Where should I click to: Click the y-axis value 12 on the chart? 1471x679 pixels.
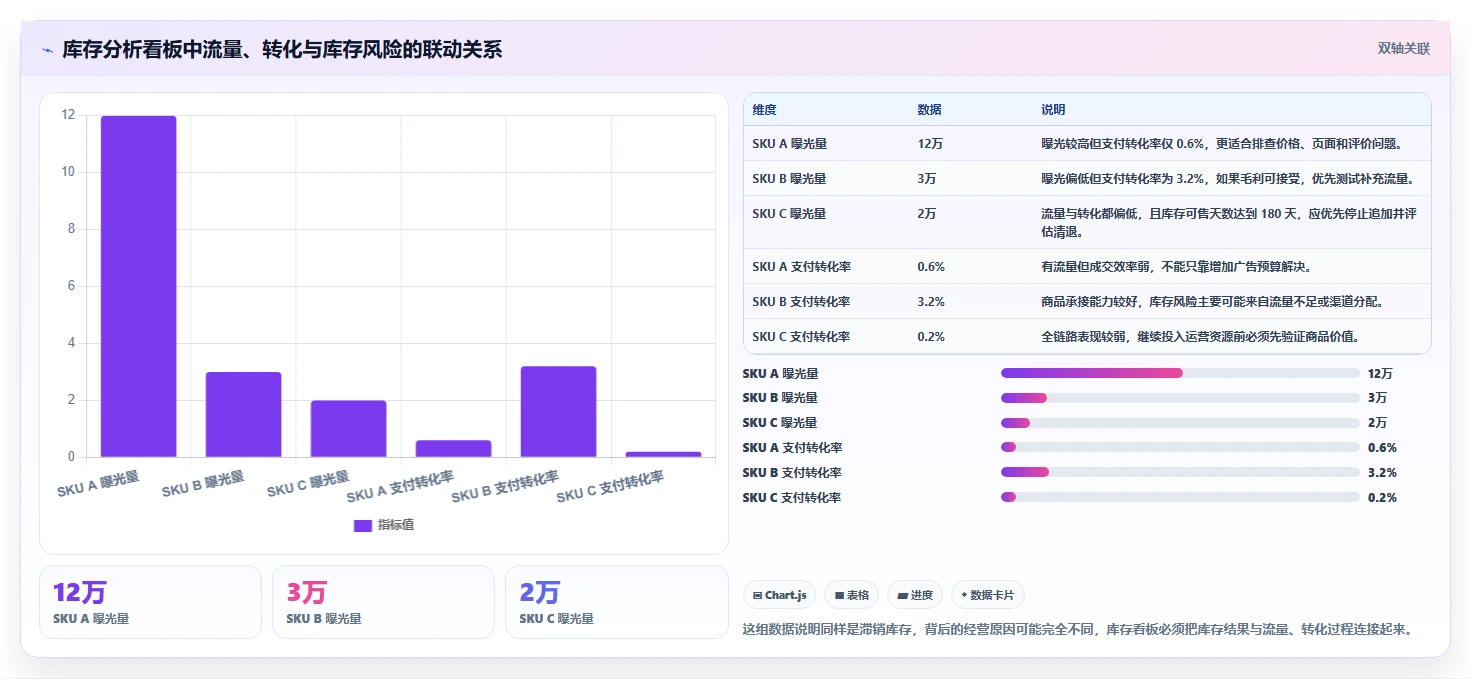click(x=68, y=115)
